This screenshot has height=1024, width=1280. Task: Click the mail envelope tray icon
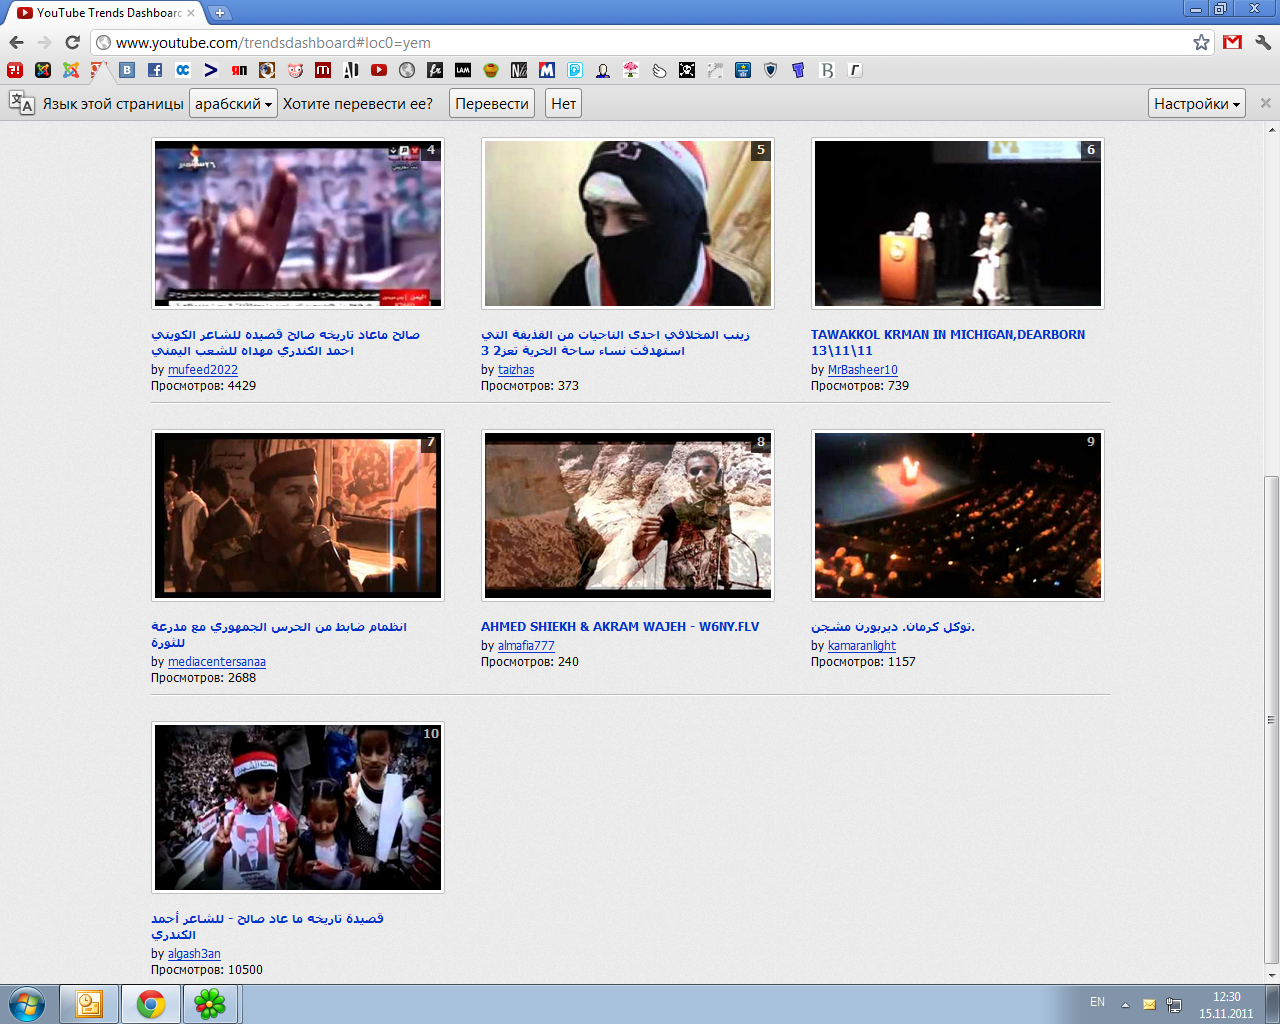(x=1149, y=1004)
